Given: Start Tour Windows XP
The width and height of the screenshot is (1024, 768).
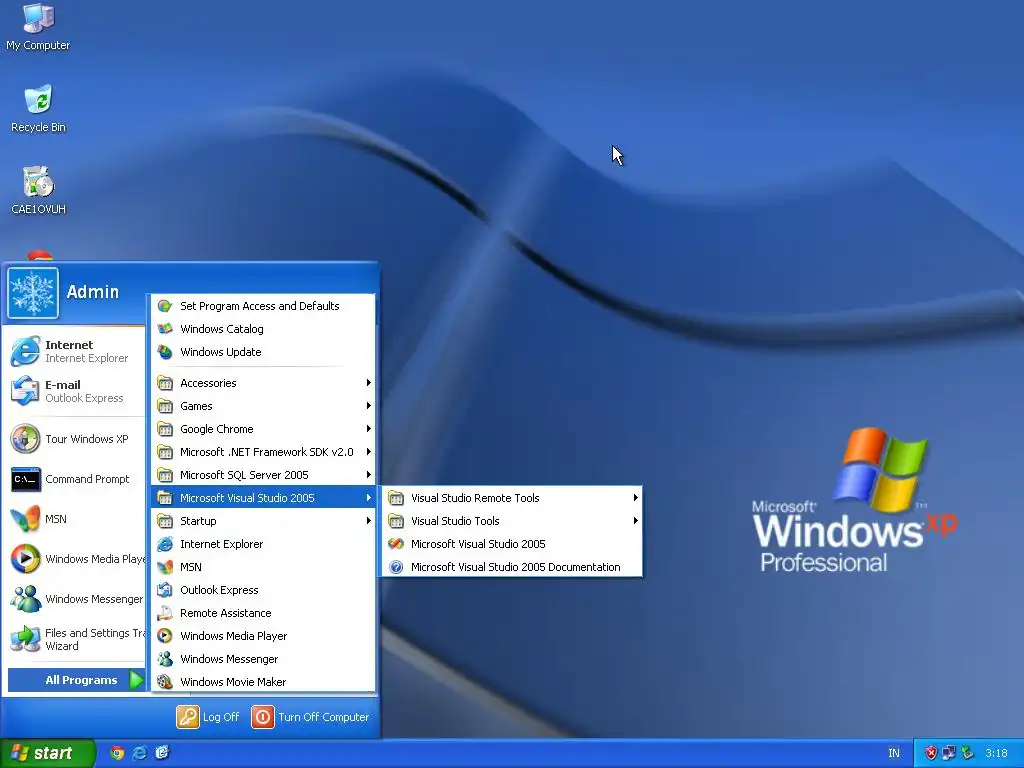Looking at the screenshot, I should [x=73, y=439].
